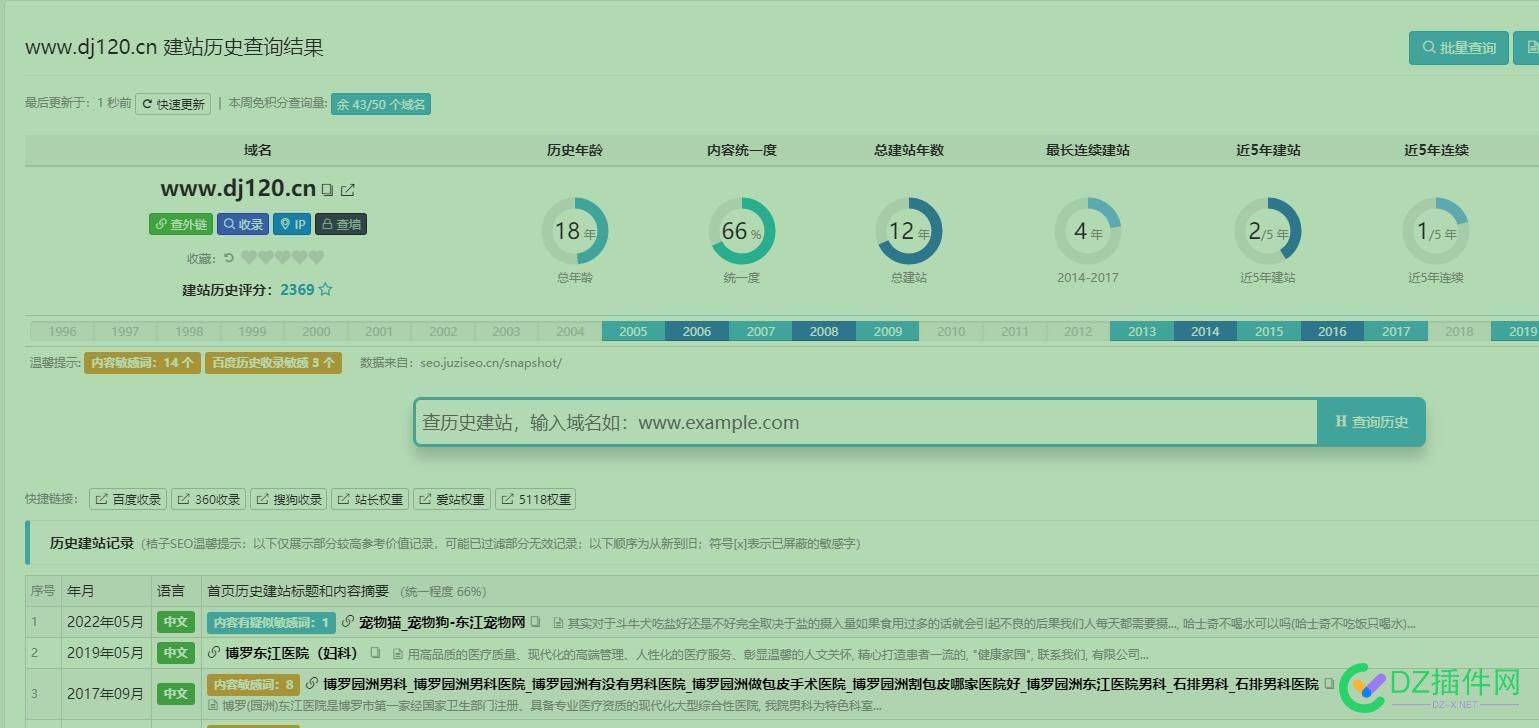
Task: Open the 搜狗收录 quick link
Action: (288, 499)
